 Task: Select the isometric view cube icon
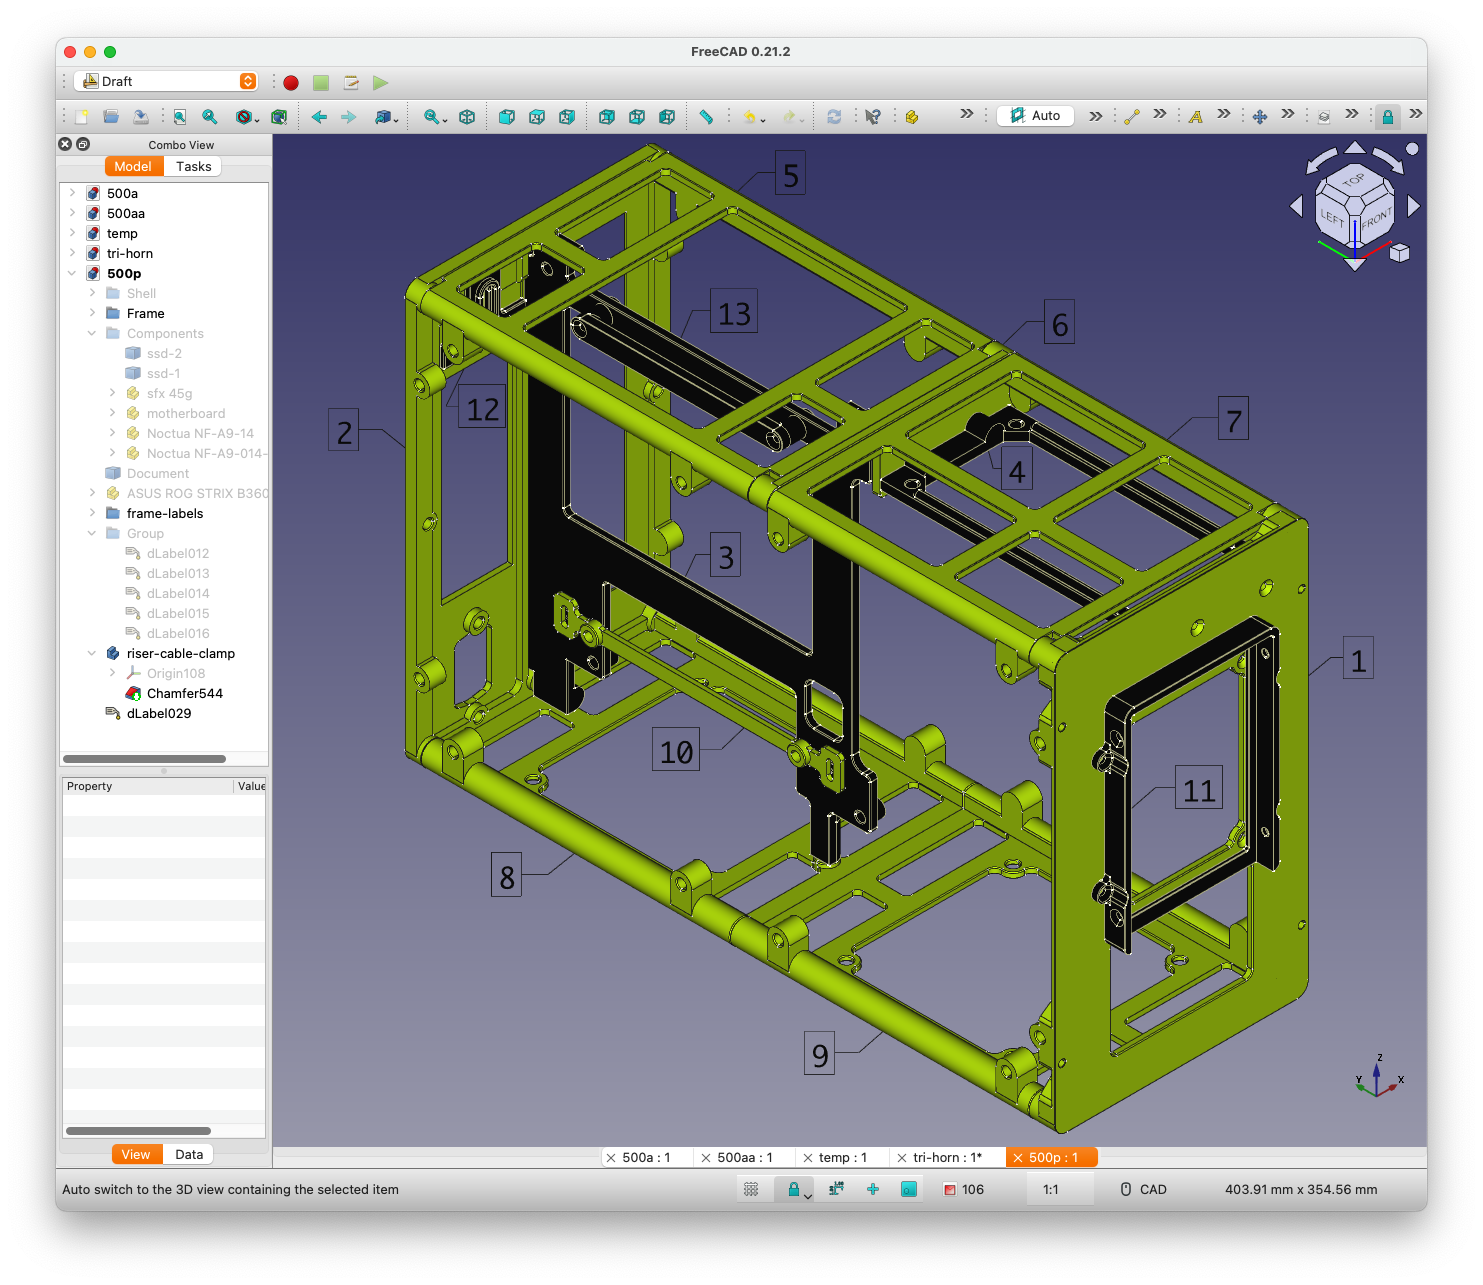[x=467, y=117]
